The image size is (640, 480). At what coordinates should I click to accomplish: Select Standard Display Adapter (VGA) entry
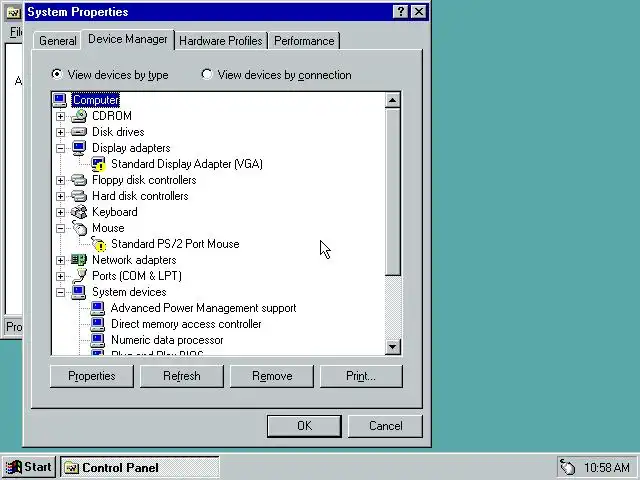pyautogui.click(x=187, y=164)
